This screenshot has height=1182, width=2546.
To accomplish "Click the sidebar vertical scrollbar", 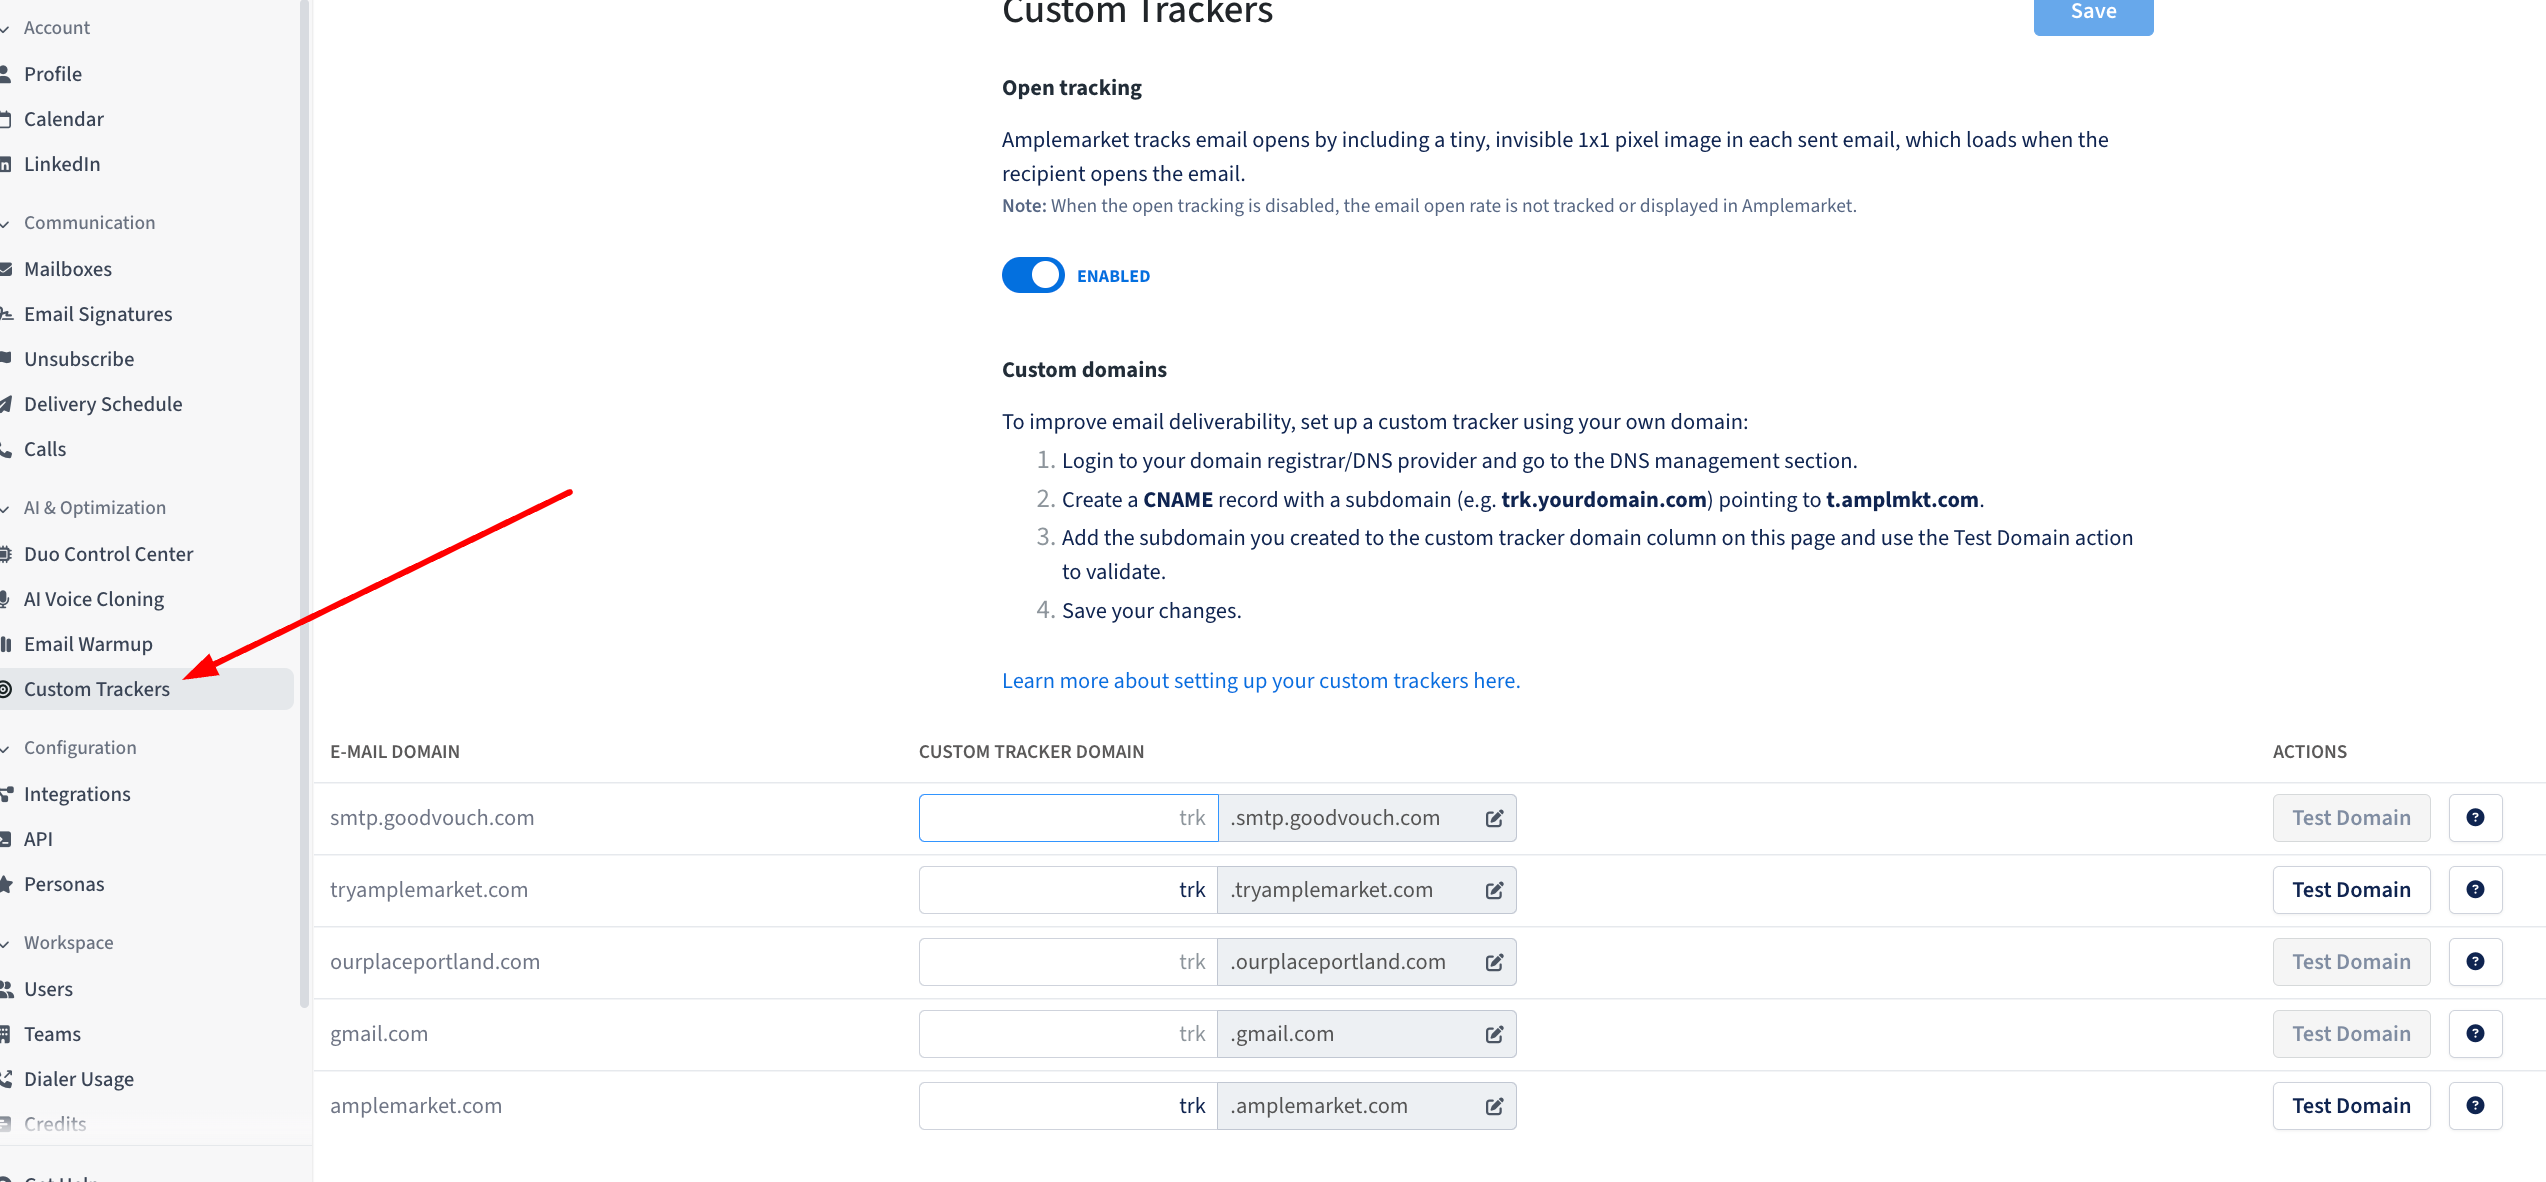I will 304,500.
